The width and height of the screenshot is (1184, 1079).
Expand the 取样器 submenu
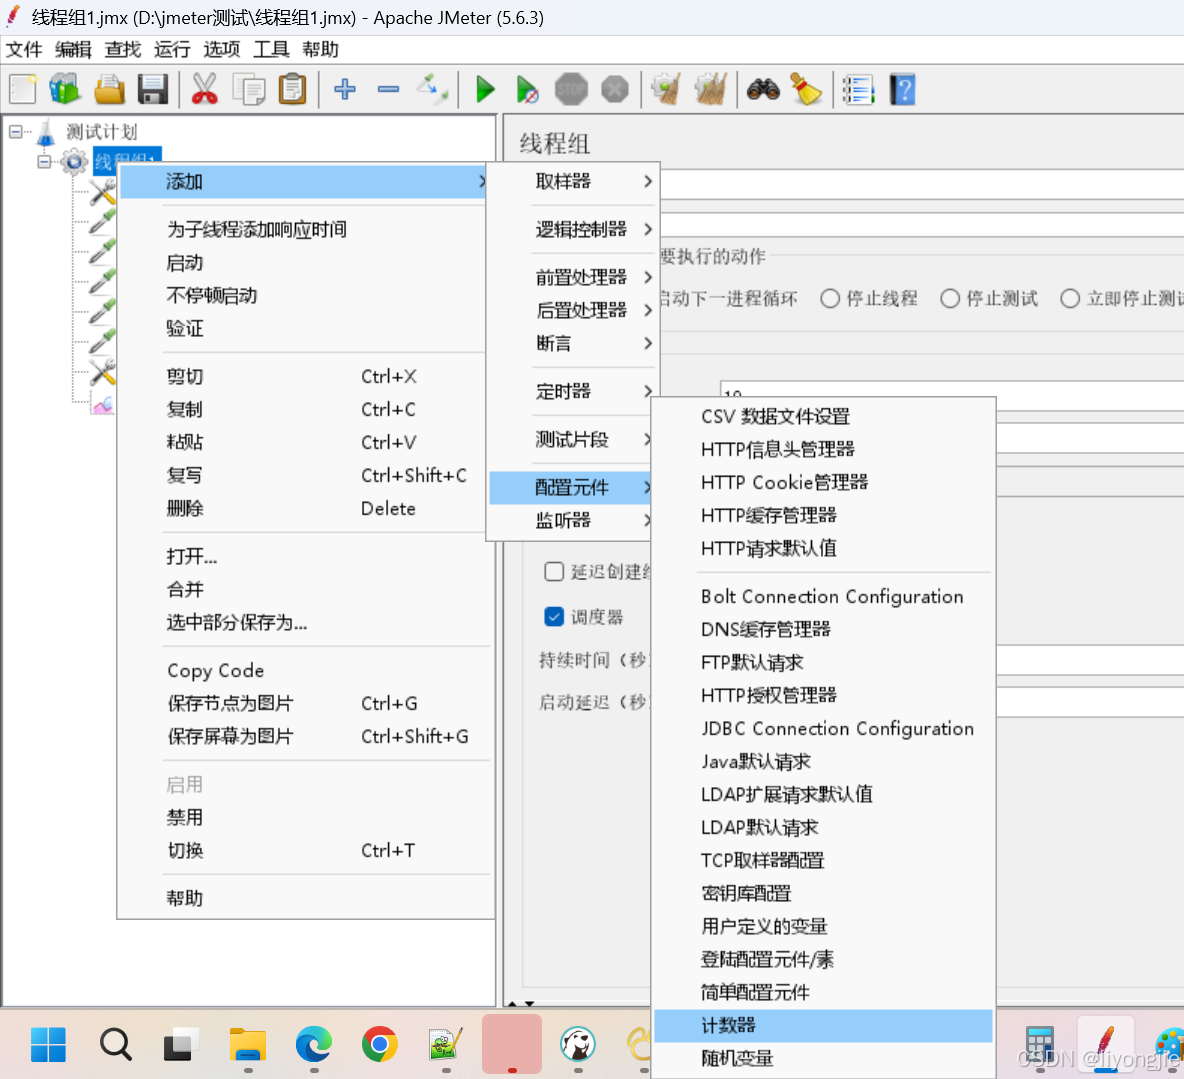[572, 181]
